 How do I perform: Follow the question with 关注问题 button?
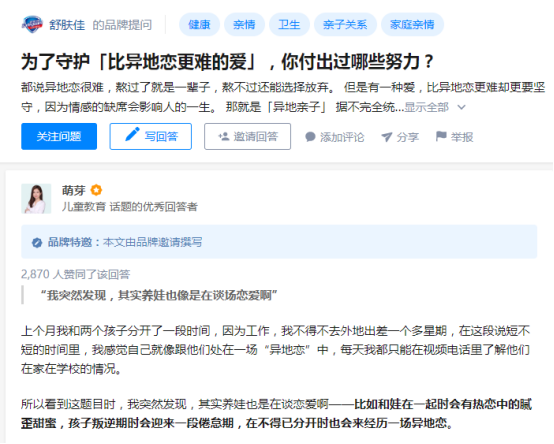point(59,136)
